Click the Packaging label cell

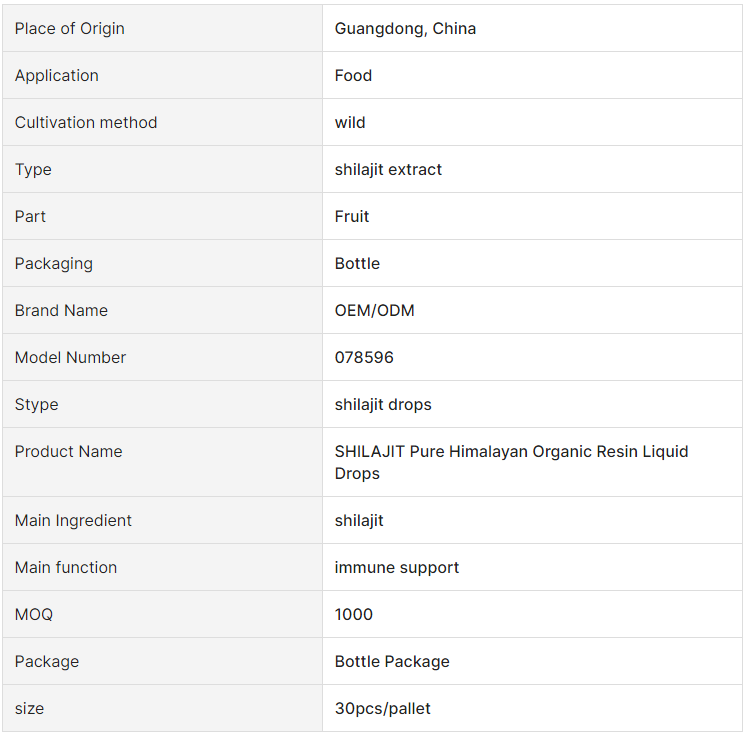coord(162,263)
